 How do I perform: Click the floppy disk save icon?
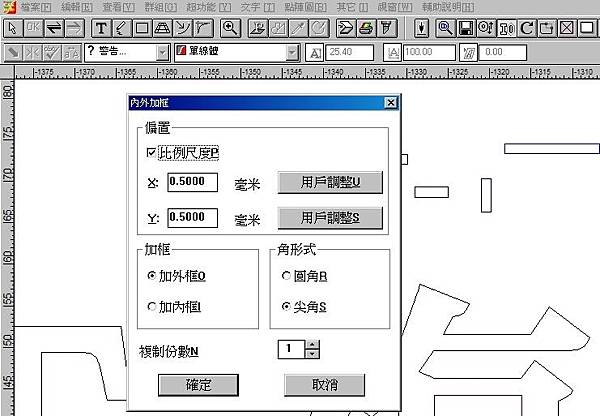[x=466, y=28]
